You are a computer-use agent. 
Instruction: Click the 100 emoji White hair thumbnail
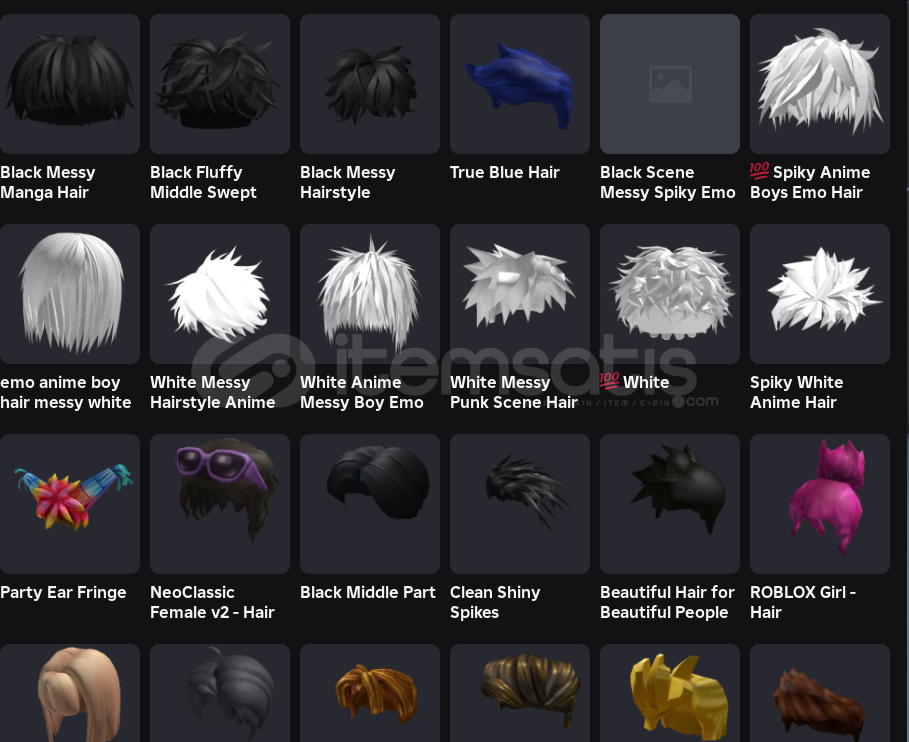pos(670,294)
